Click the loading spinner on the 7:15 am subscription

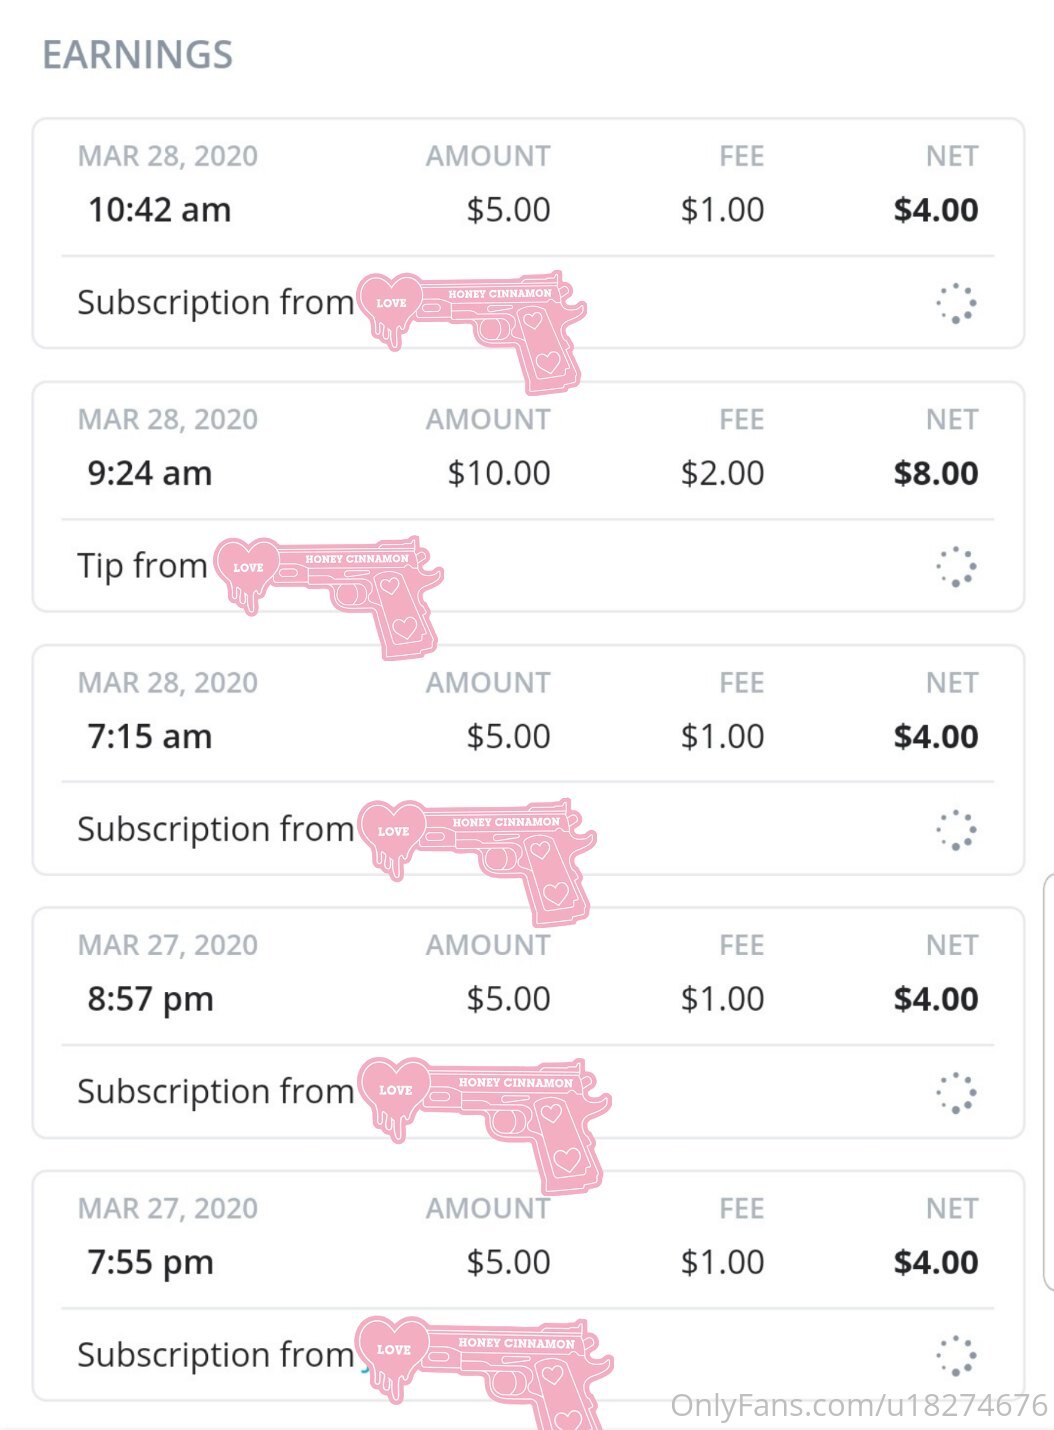point(956,829)
